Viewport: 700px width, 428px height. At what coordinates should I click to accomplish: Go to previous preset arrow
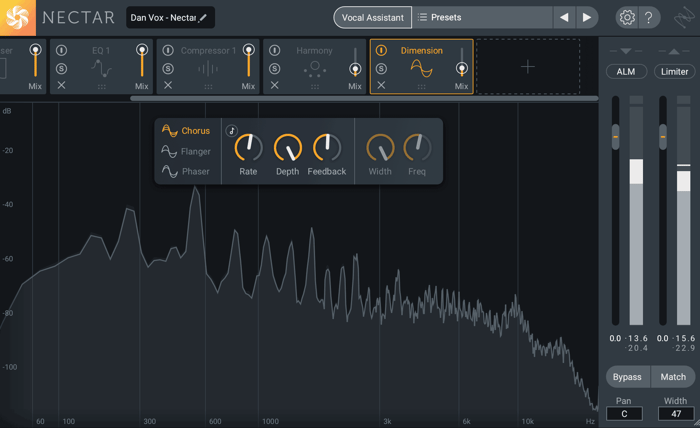[x=564, y=17]
